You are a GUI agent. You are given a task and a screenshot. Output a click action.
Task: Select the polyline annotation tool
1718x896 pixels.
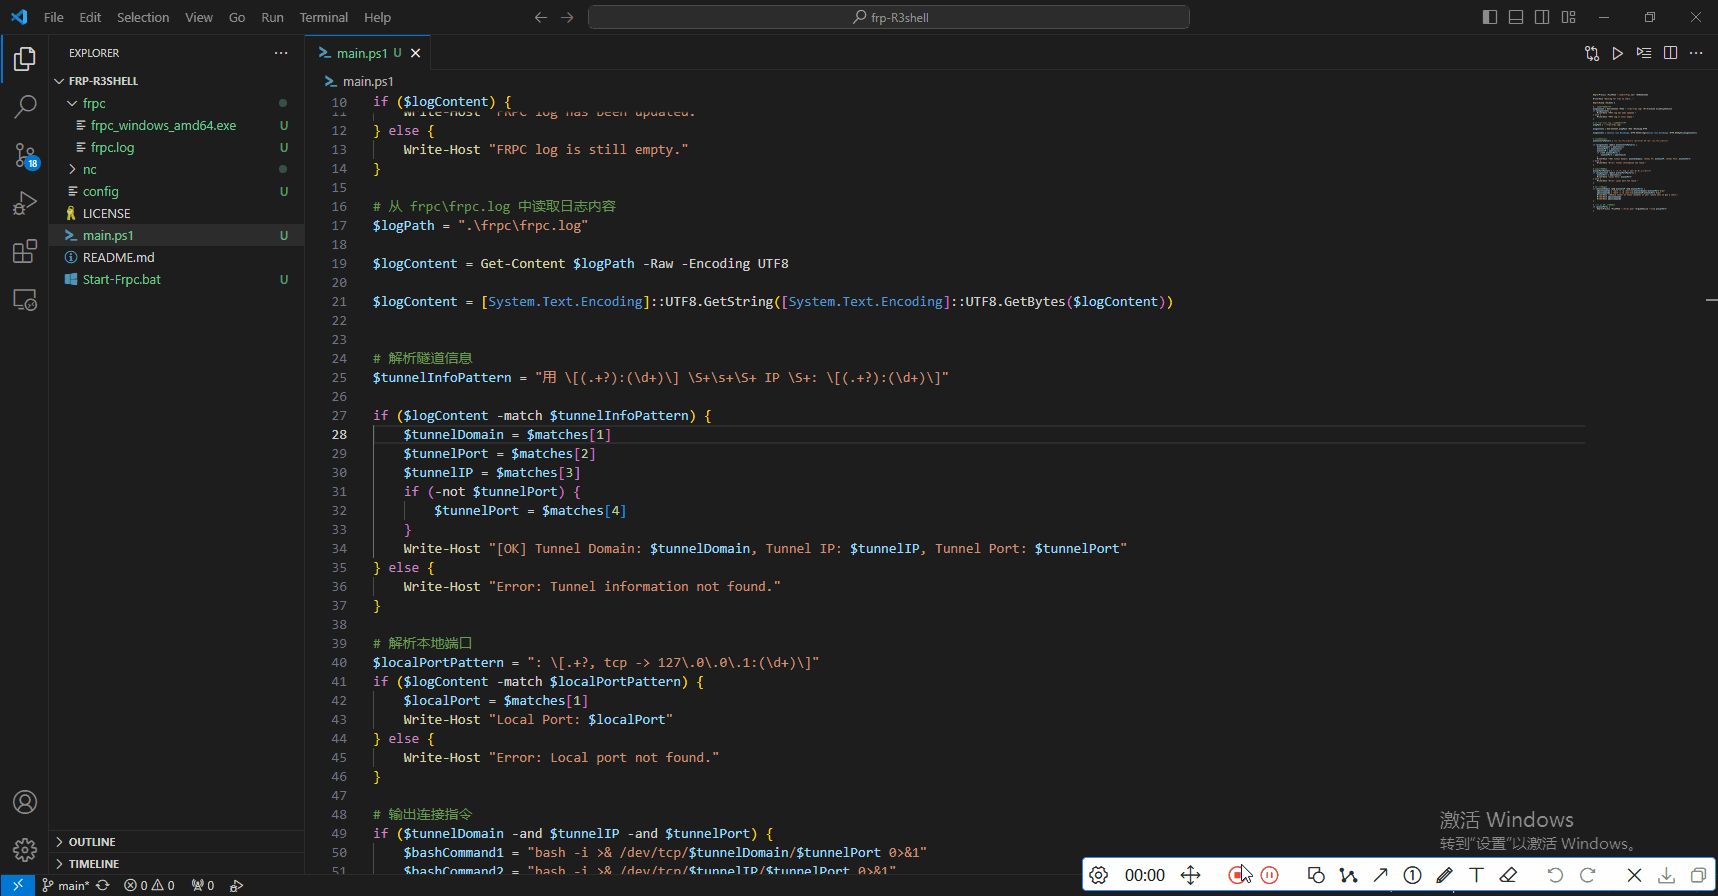point(1348,875)
